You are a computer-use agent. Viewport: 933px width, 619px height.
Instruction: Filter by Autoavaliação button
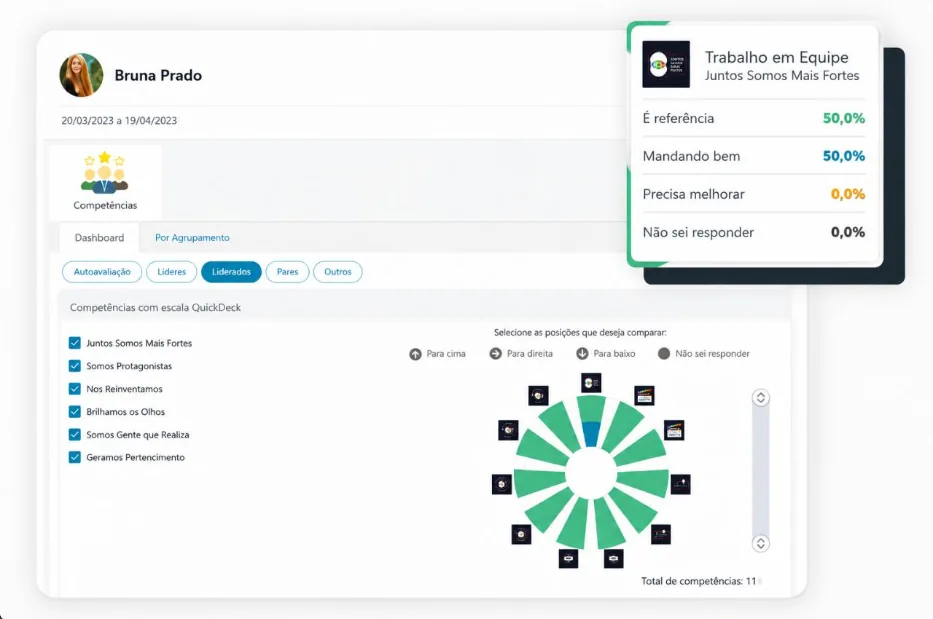[x=102, y=271]
